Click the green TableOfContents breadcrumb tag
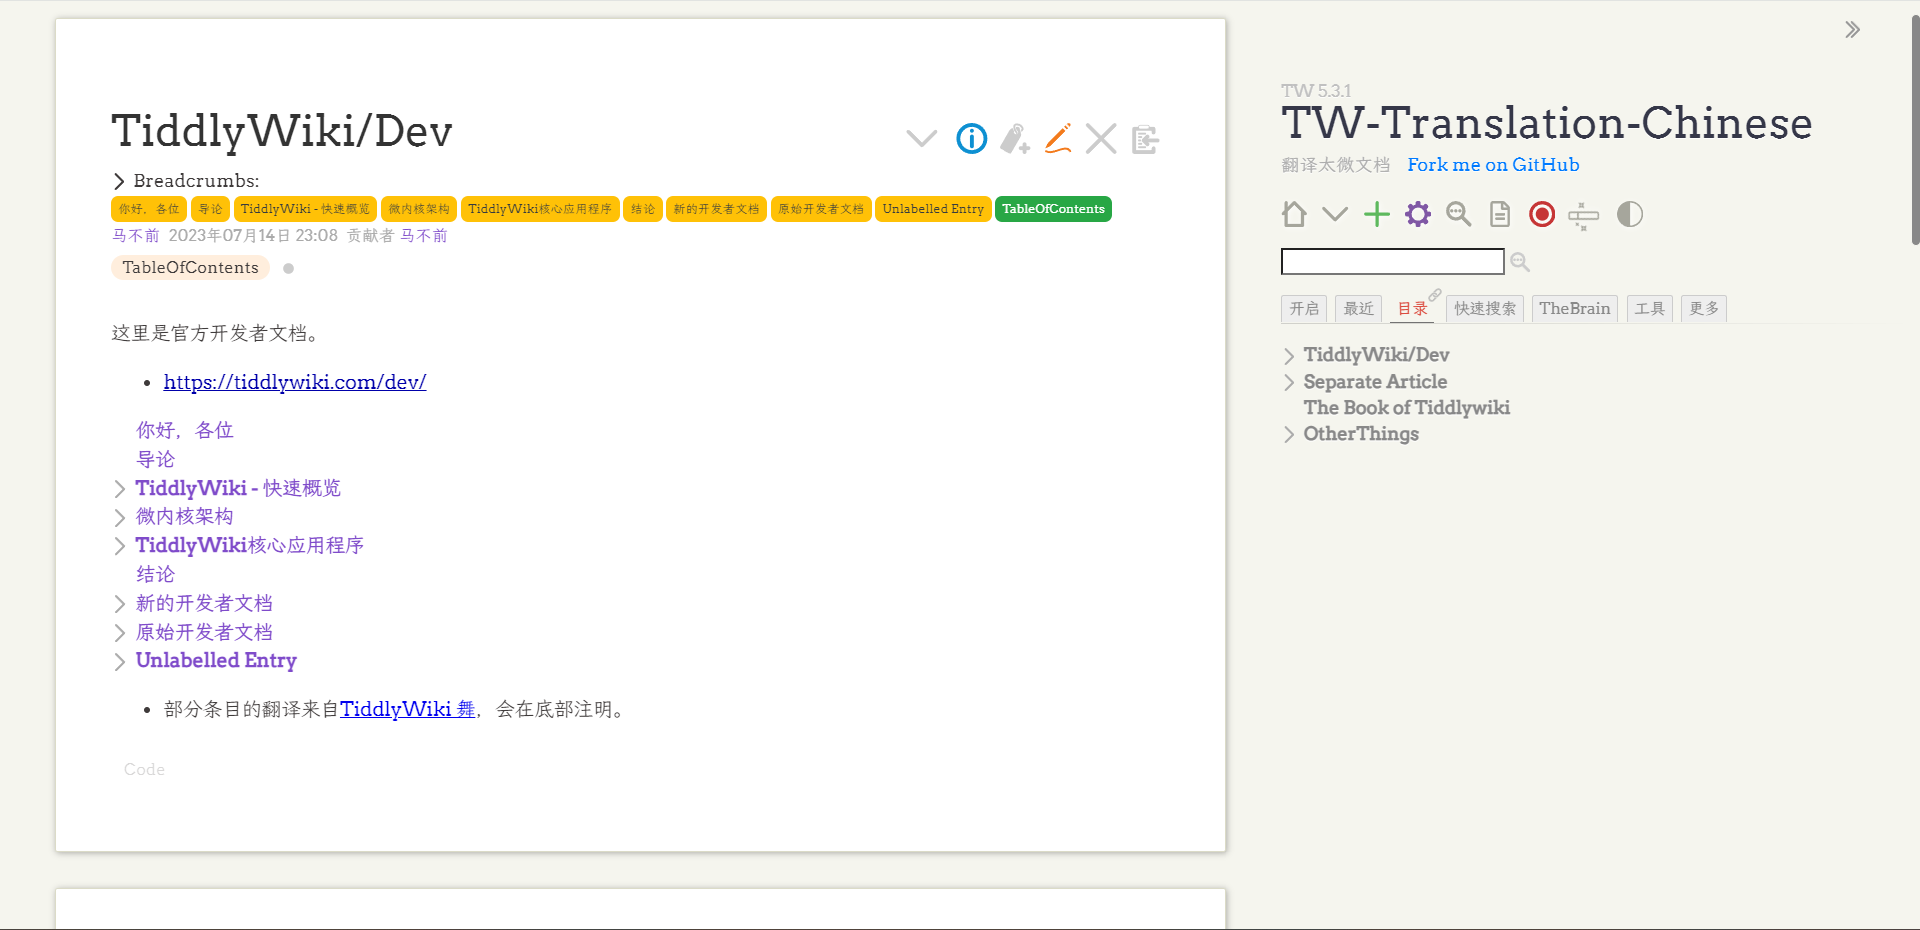 tap(1053, 209)
